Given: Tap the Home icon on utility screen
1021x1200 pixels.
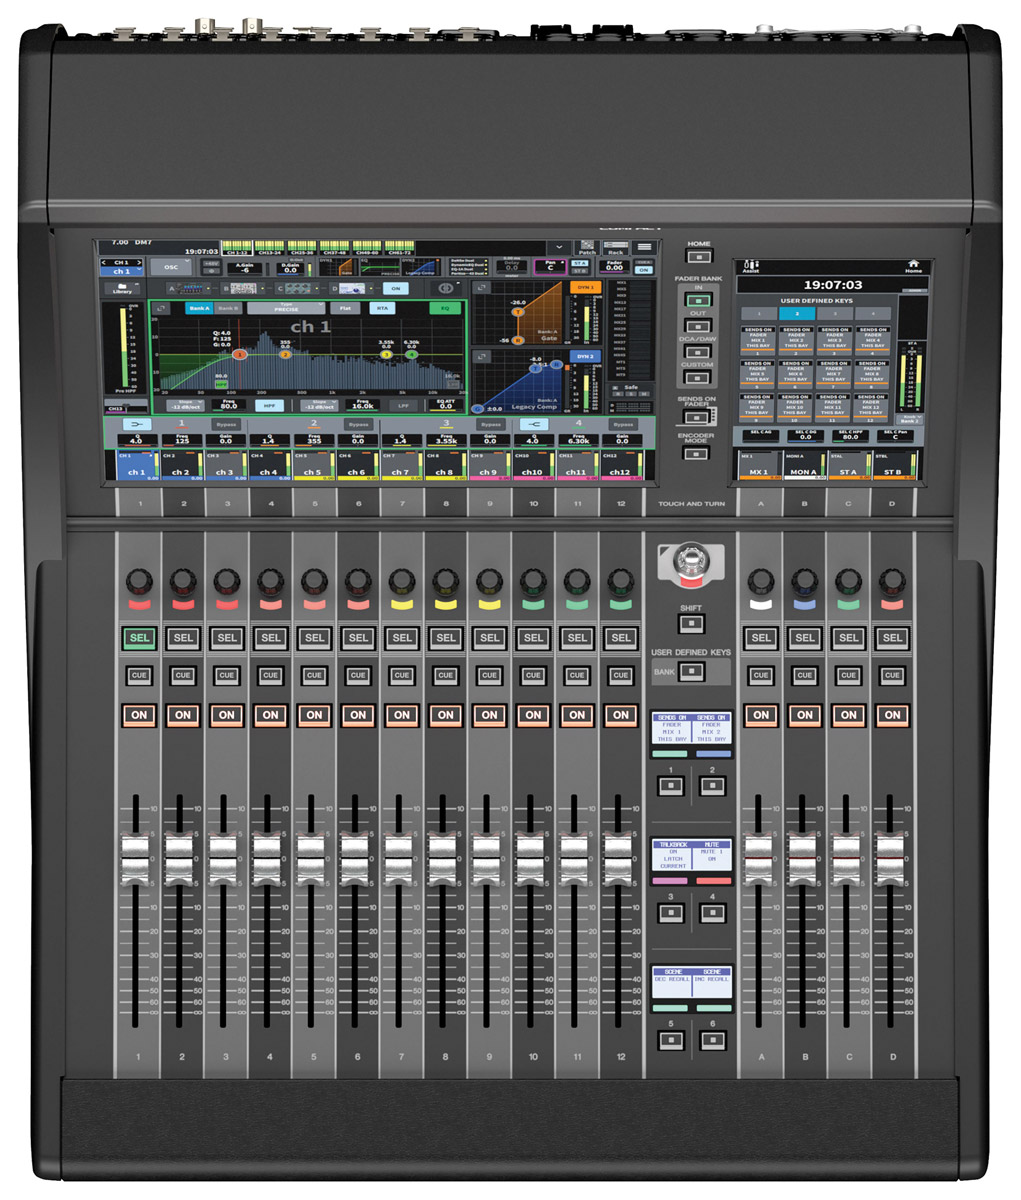Looking at the screenshot, I should tap(913, 266).
